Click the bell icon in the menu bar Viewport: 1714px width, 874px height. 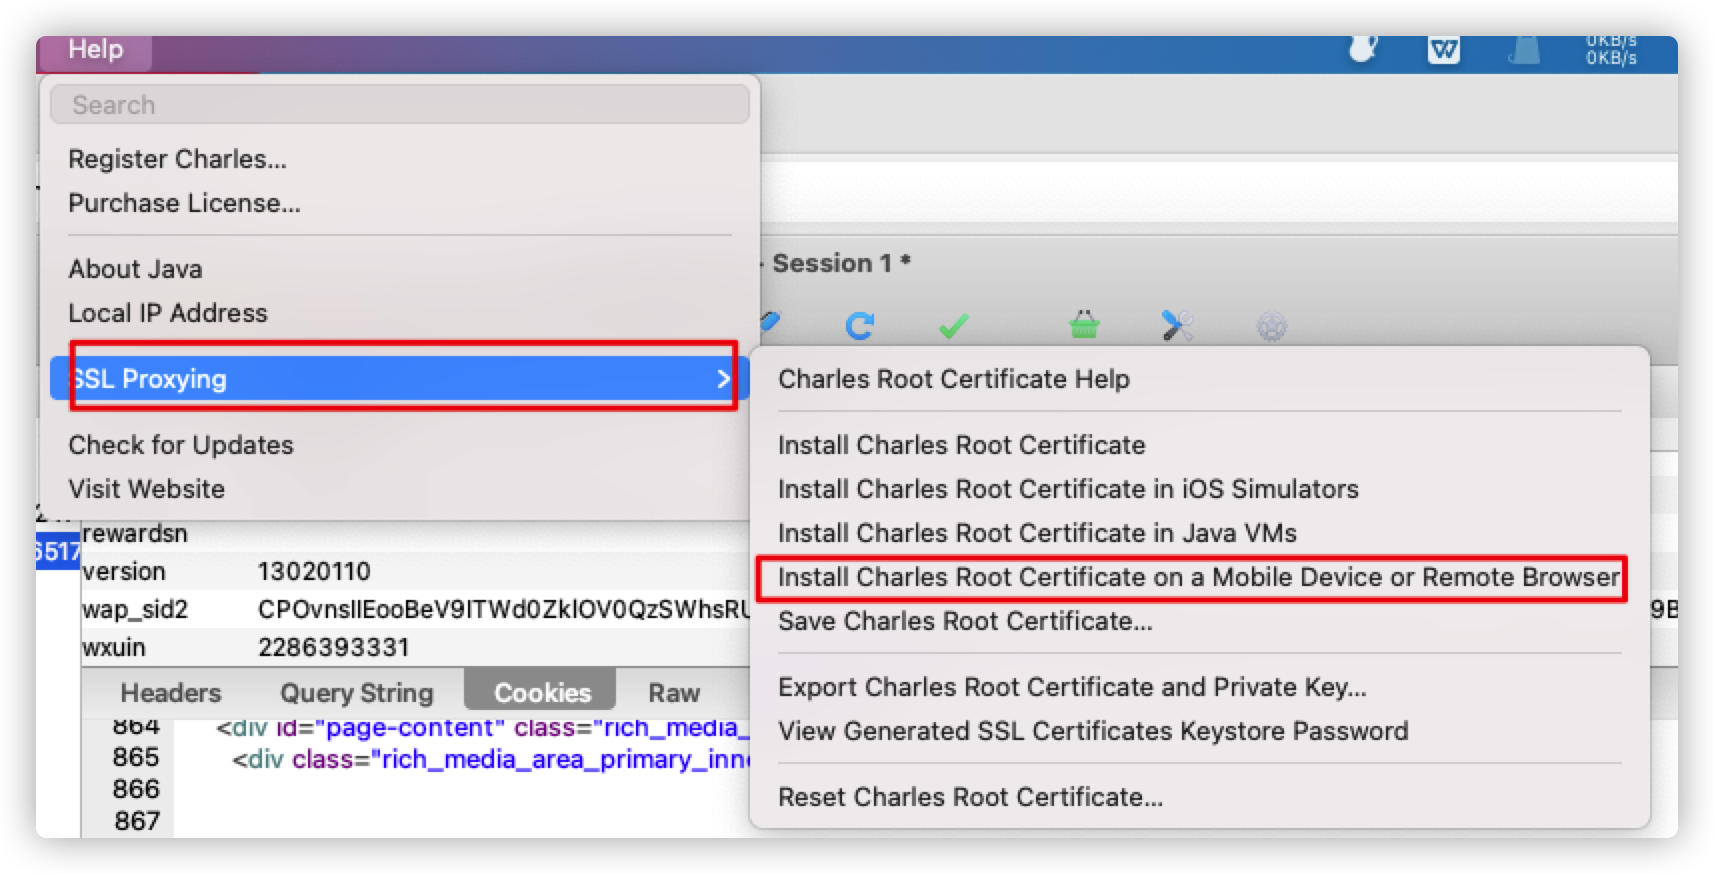tap(1524, 49)
